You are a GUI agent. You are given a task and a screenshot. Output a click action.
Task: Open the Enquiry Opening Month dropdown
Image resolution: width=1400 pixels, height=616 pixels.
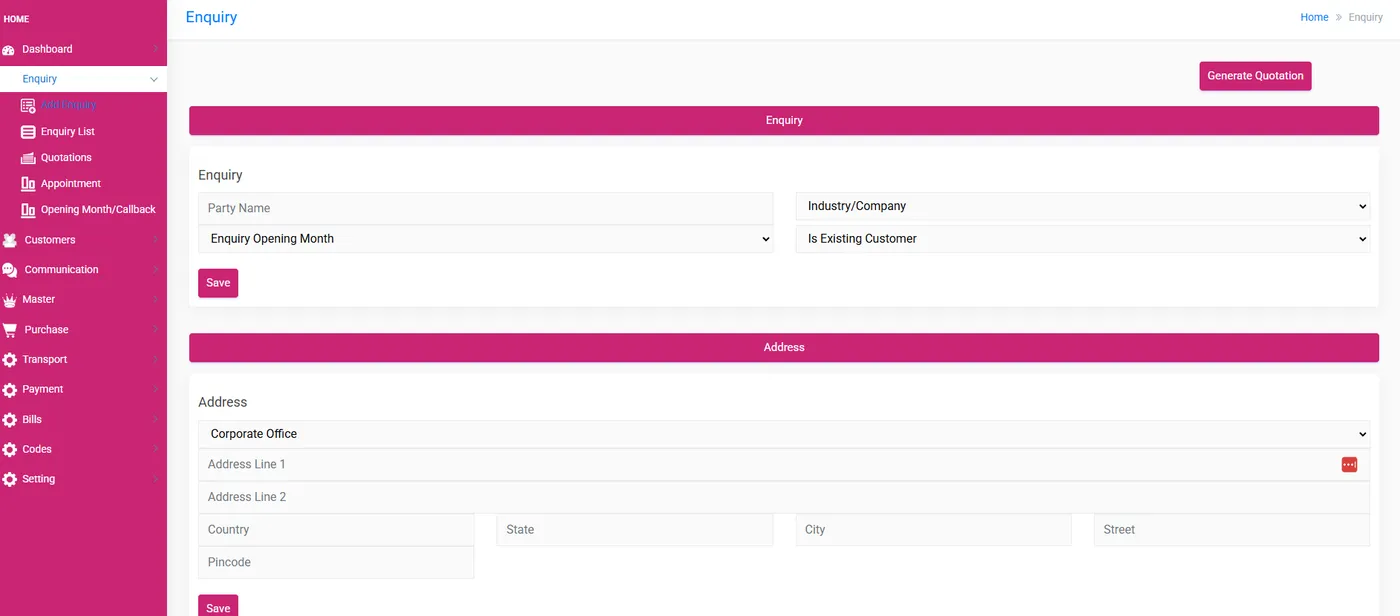point(486,239)
